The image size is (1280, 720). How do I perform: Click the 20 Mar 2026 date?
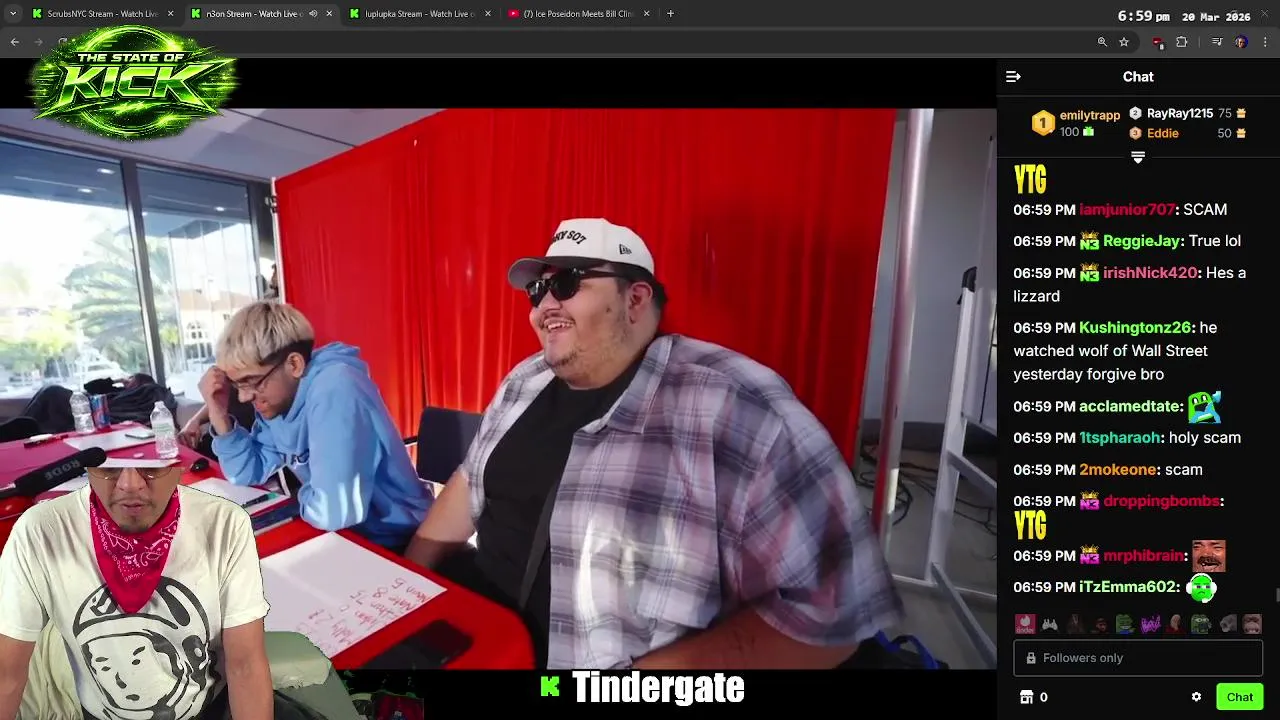(x=1216, y=16)
